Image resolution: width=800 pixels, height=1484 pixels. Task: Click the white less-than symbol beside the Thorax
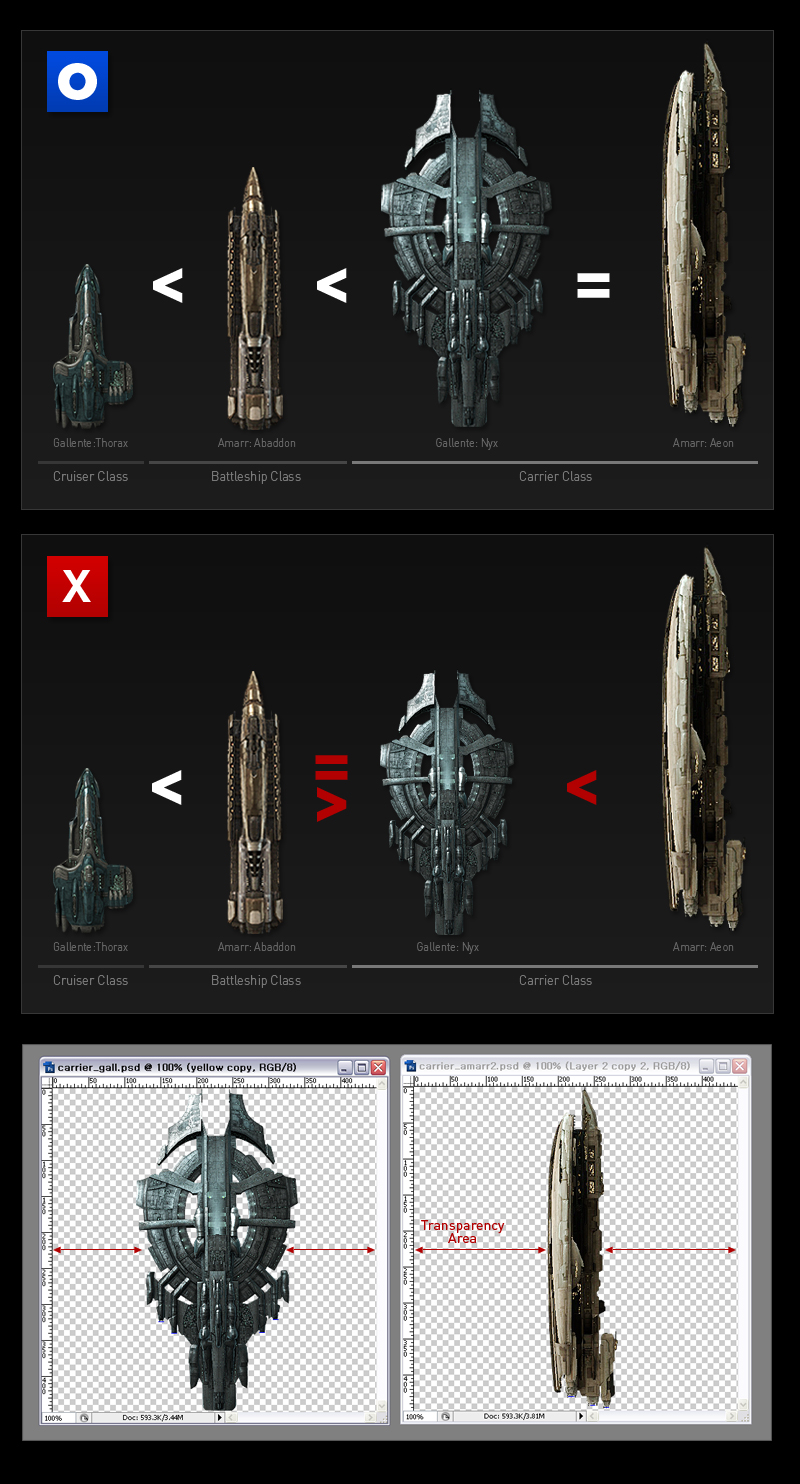pyautogui.click(x=168, y=285)
